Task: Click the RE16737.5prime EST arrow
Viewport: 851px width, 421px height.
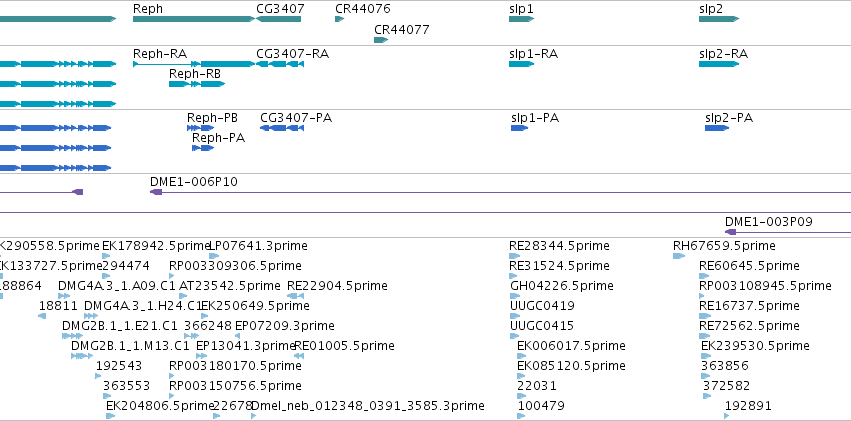Action: (704, 316)
